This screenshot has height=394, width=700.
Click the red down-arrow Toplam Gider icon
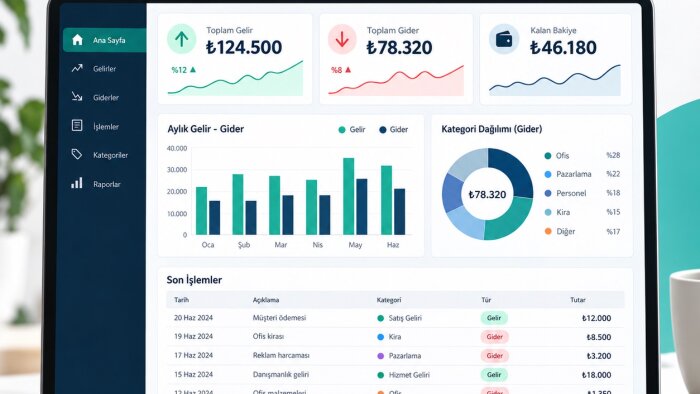(342, 39)
